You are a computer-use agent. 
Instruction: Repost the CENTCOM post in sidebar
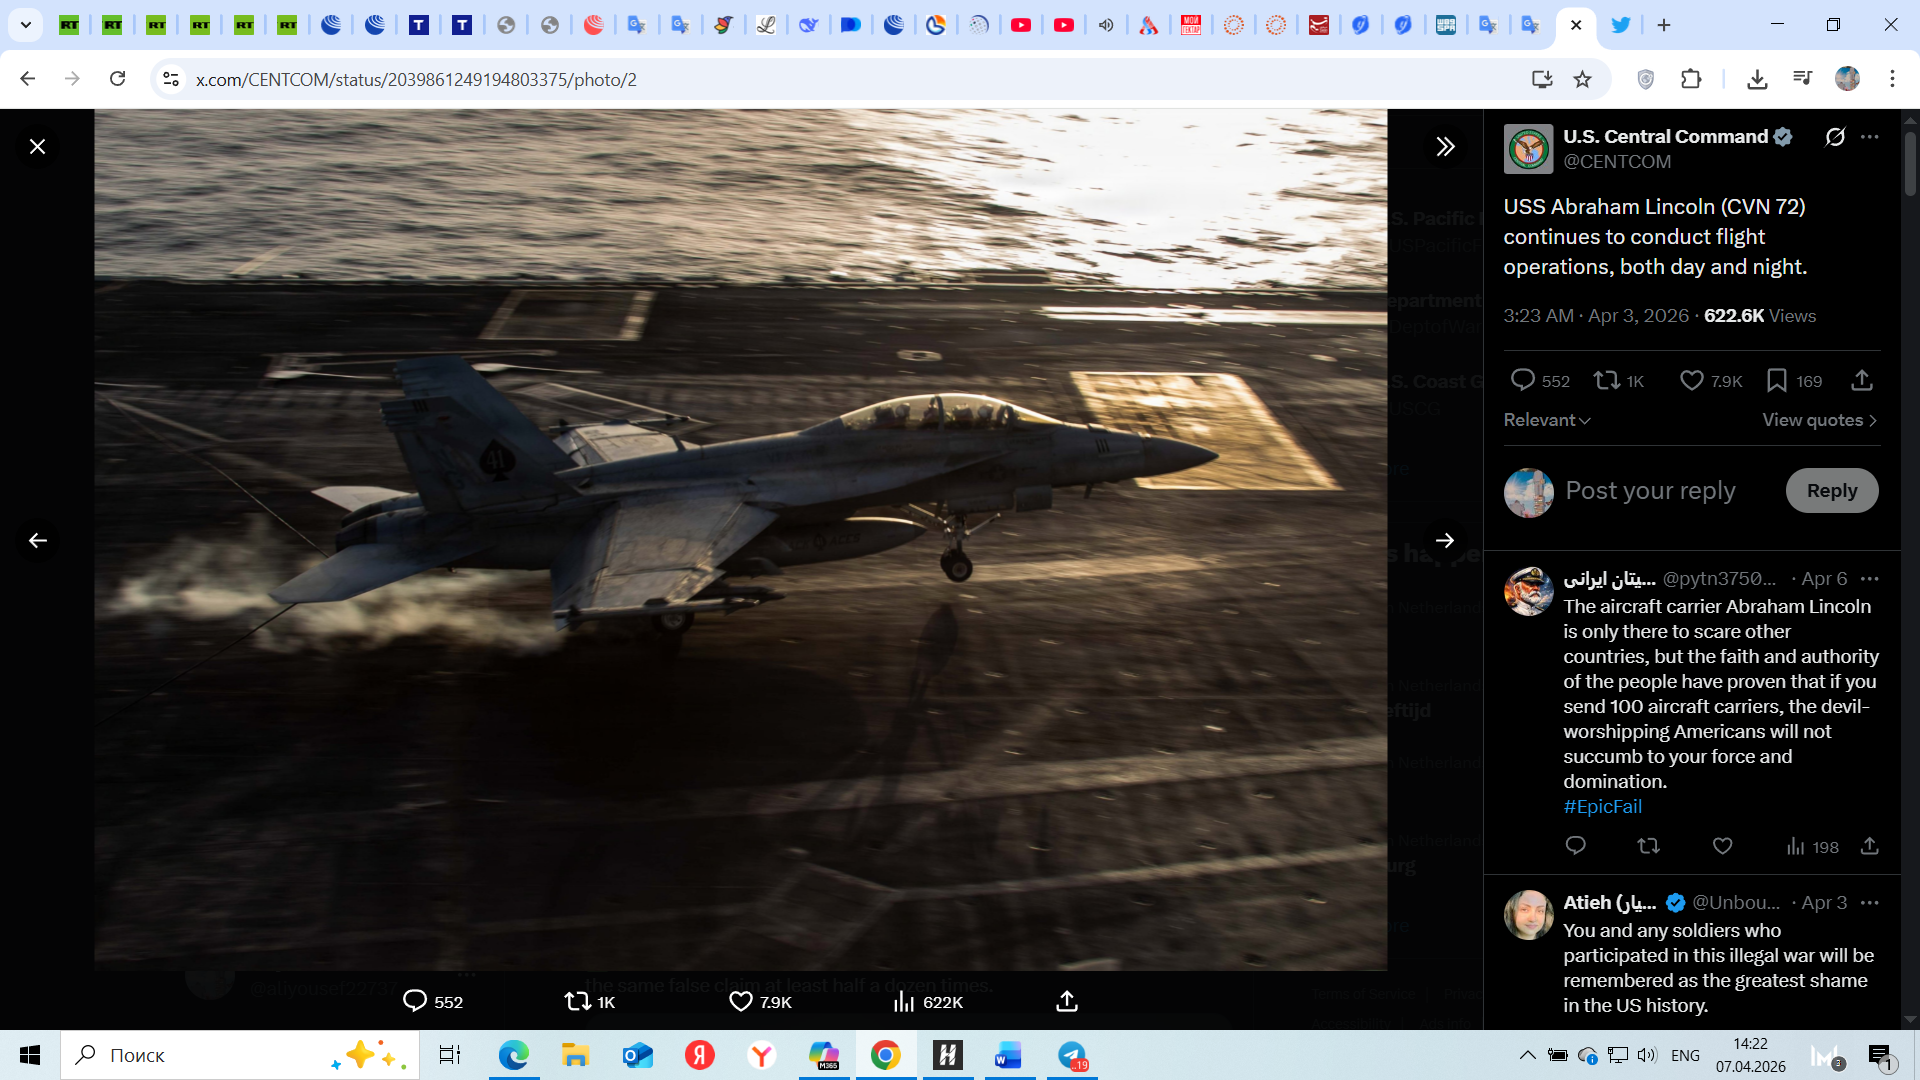pyautogui.click(x=1607, y=381)
